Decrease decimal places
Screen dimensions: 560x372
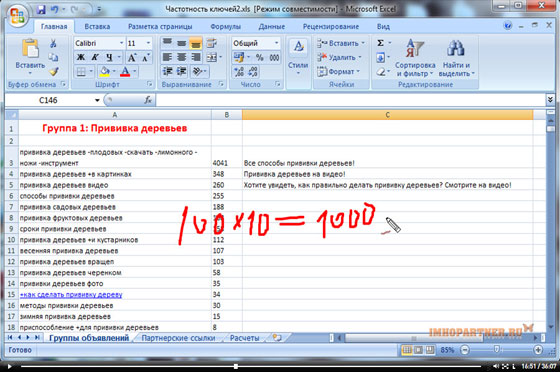click(253, 71)
